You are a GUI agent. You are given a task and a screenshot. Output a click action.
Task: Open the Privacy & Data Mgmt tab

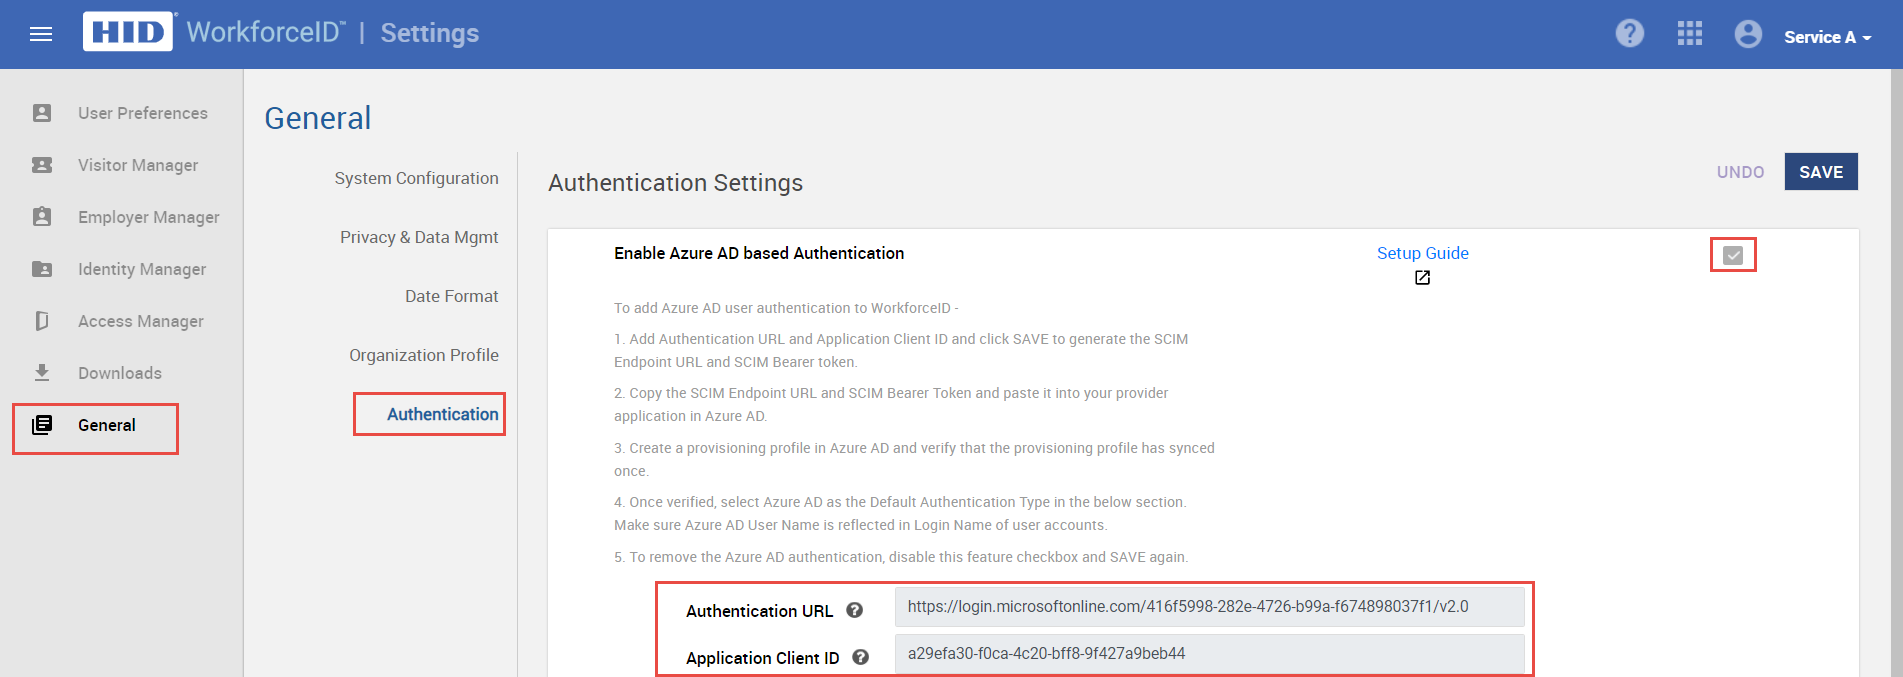tap(419, 237)
